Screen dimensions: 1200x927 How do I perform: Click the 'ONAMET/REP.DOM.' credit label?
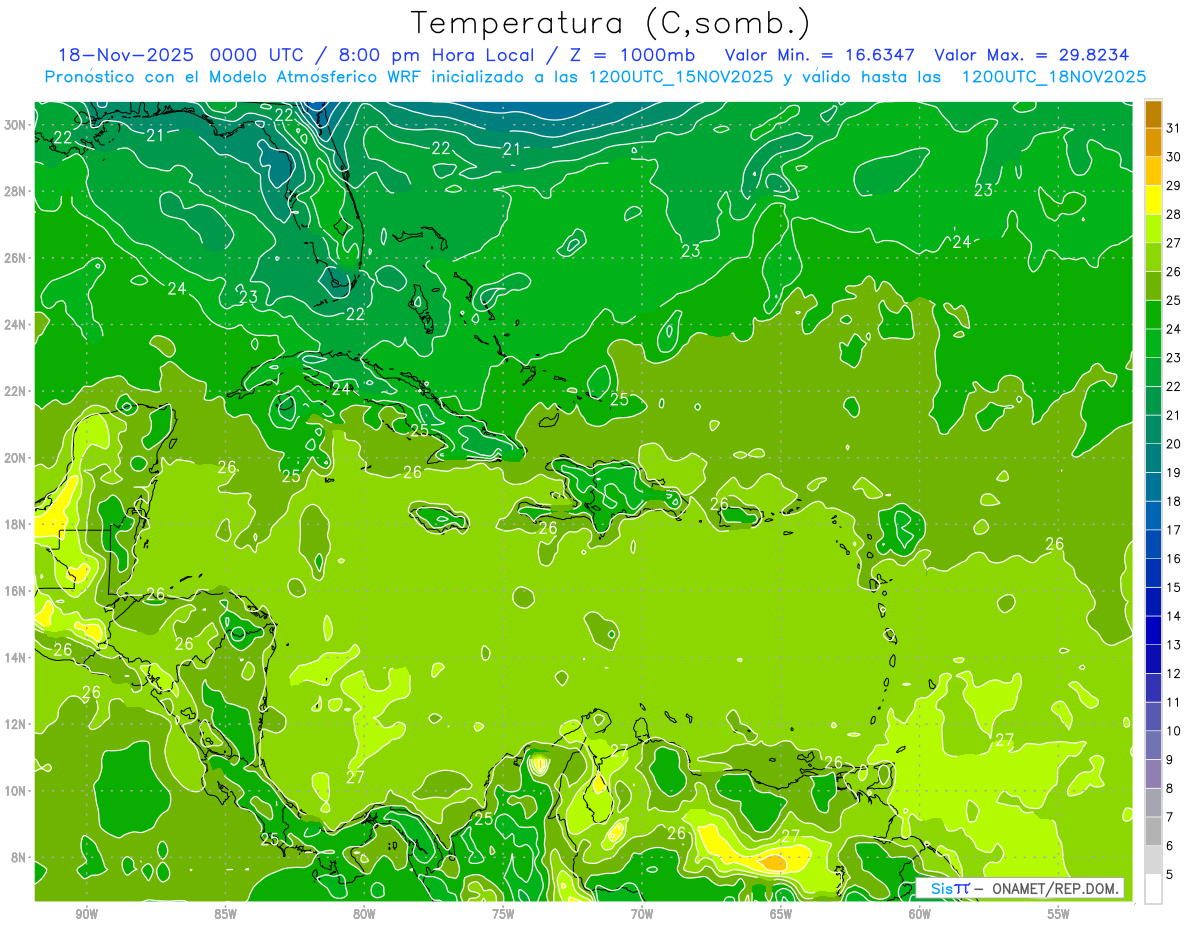click(1054, 888)
